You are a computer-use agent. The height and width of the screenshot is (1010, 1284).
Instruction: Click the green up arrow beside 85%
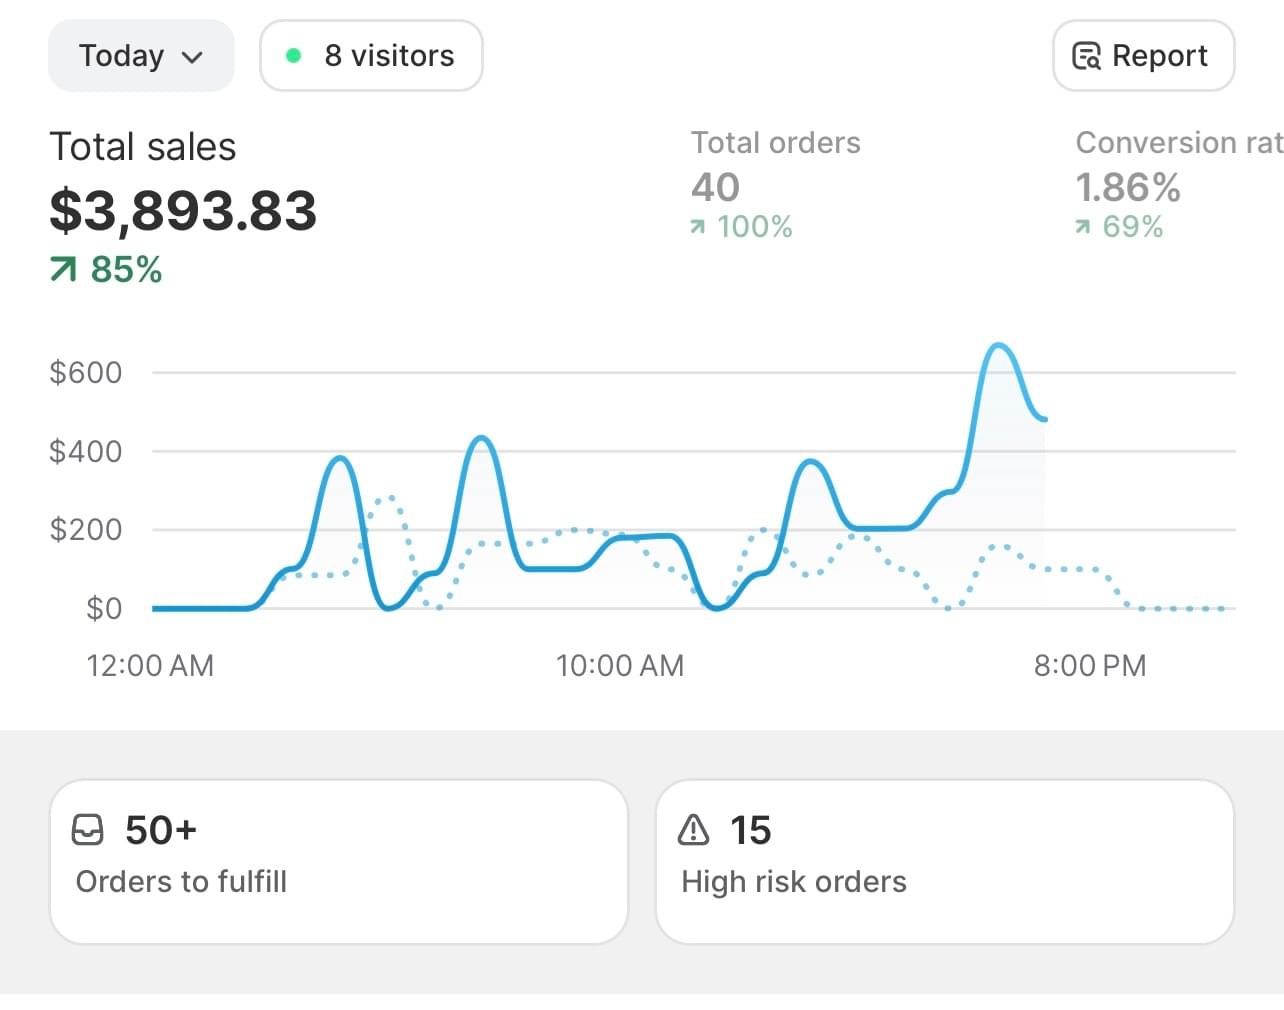[x=63, y=269]
